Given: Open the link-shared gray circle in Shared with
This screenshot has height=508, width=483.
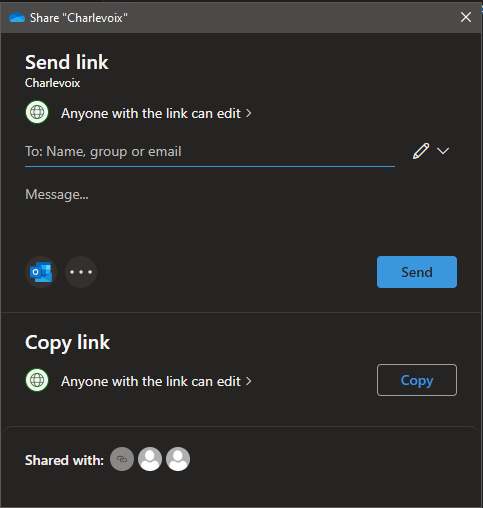Looking at the screenshot, I should 122,459.
